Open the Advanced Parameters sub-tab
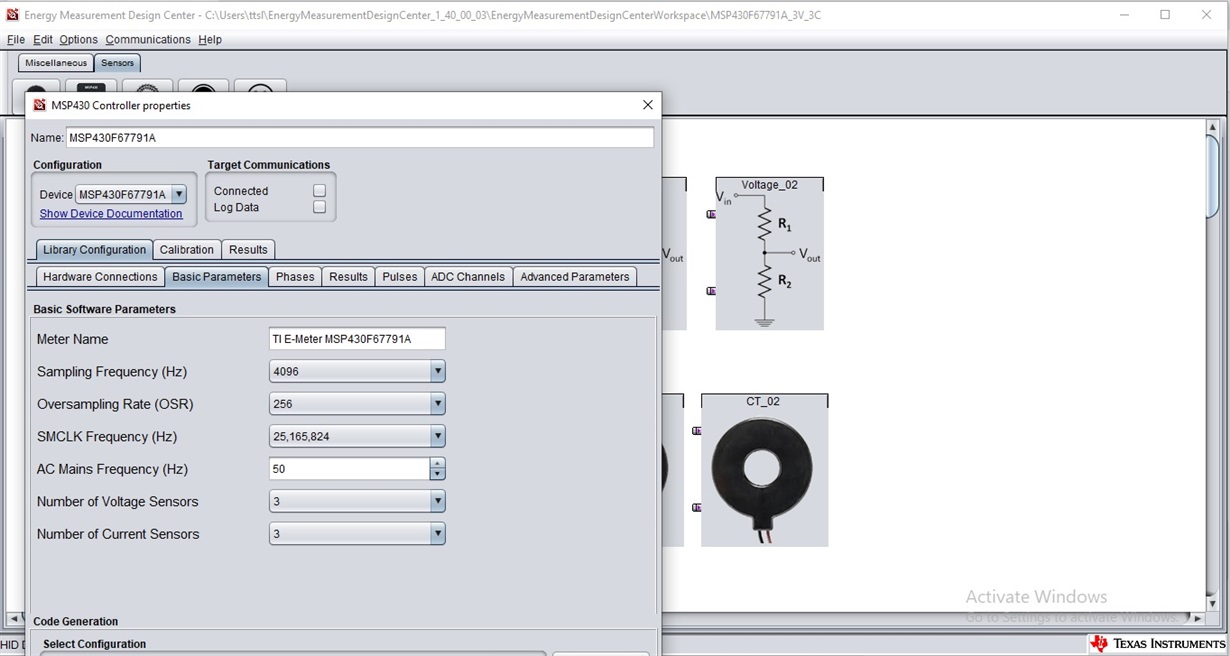The height and width of the screenshot is (656, 1230). coord(575,277)
